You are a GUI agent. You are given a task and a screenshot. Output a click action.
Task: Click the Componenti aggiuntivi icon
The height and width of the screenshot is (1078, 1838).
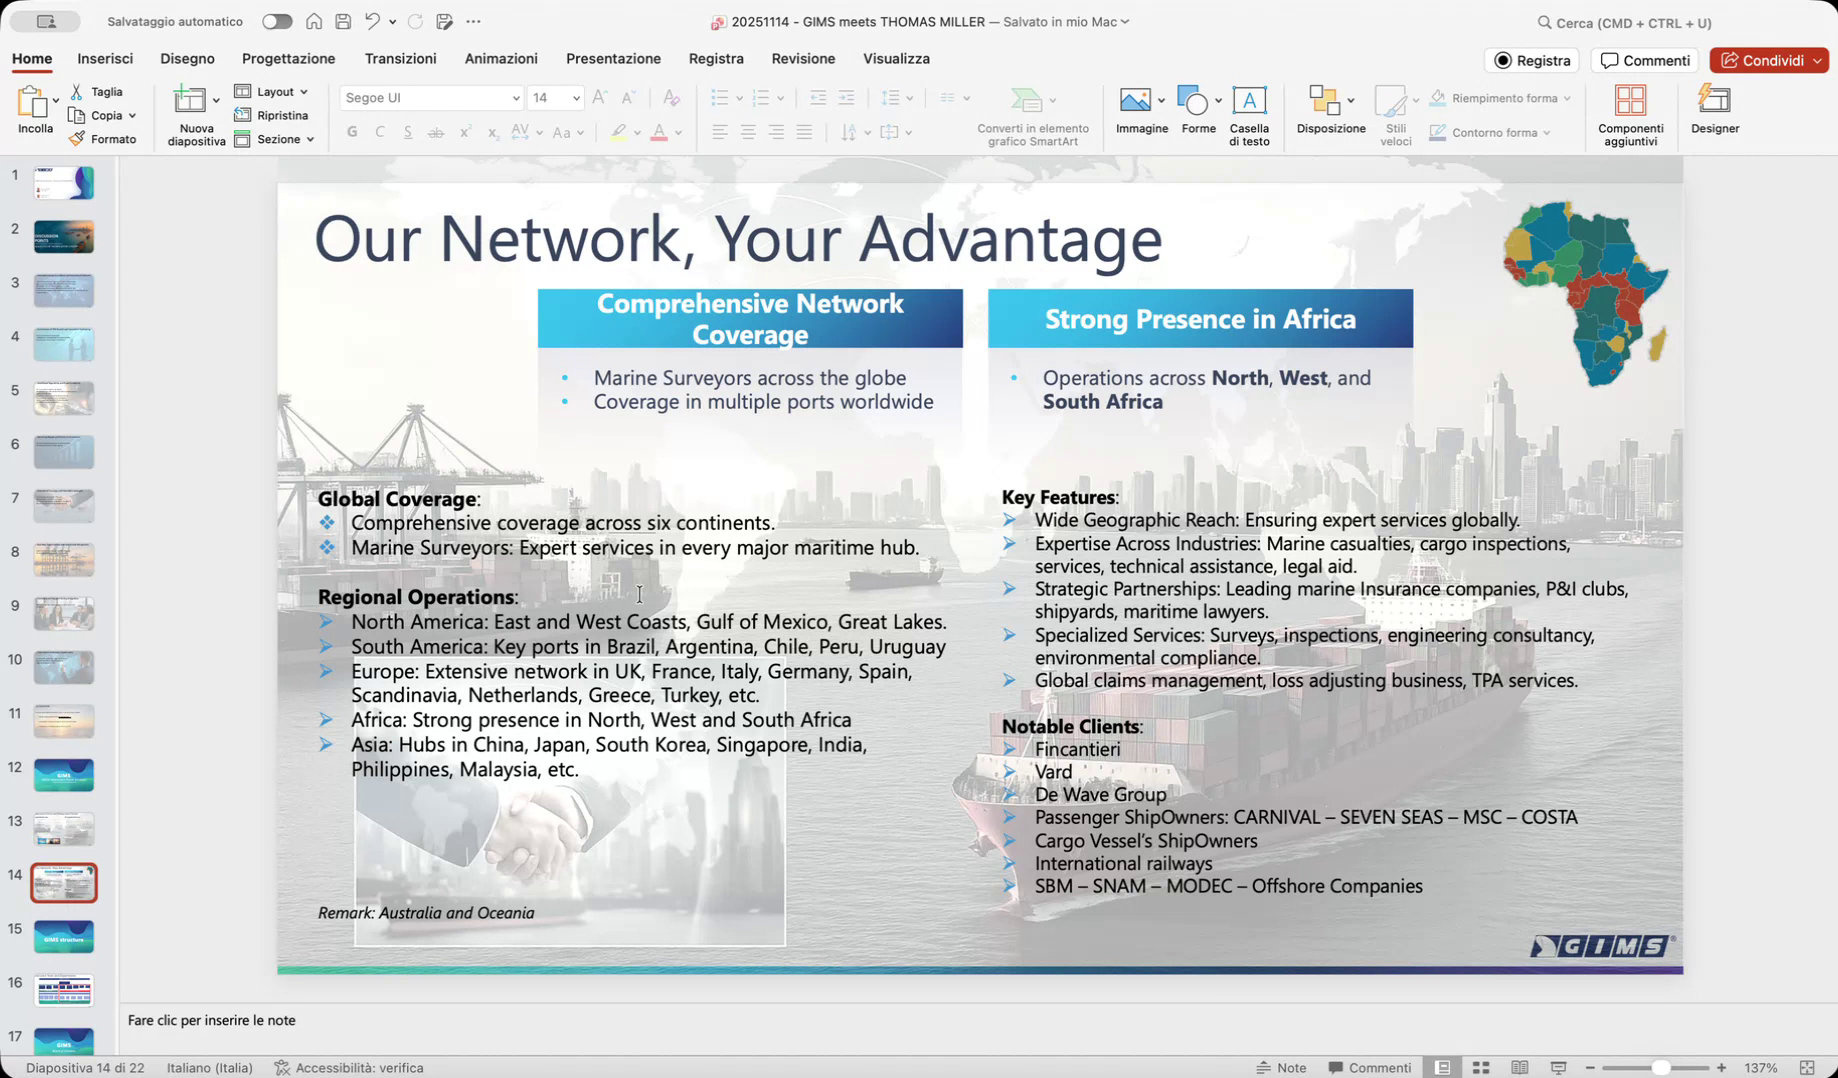tap(1630, 101)
